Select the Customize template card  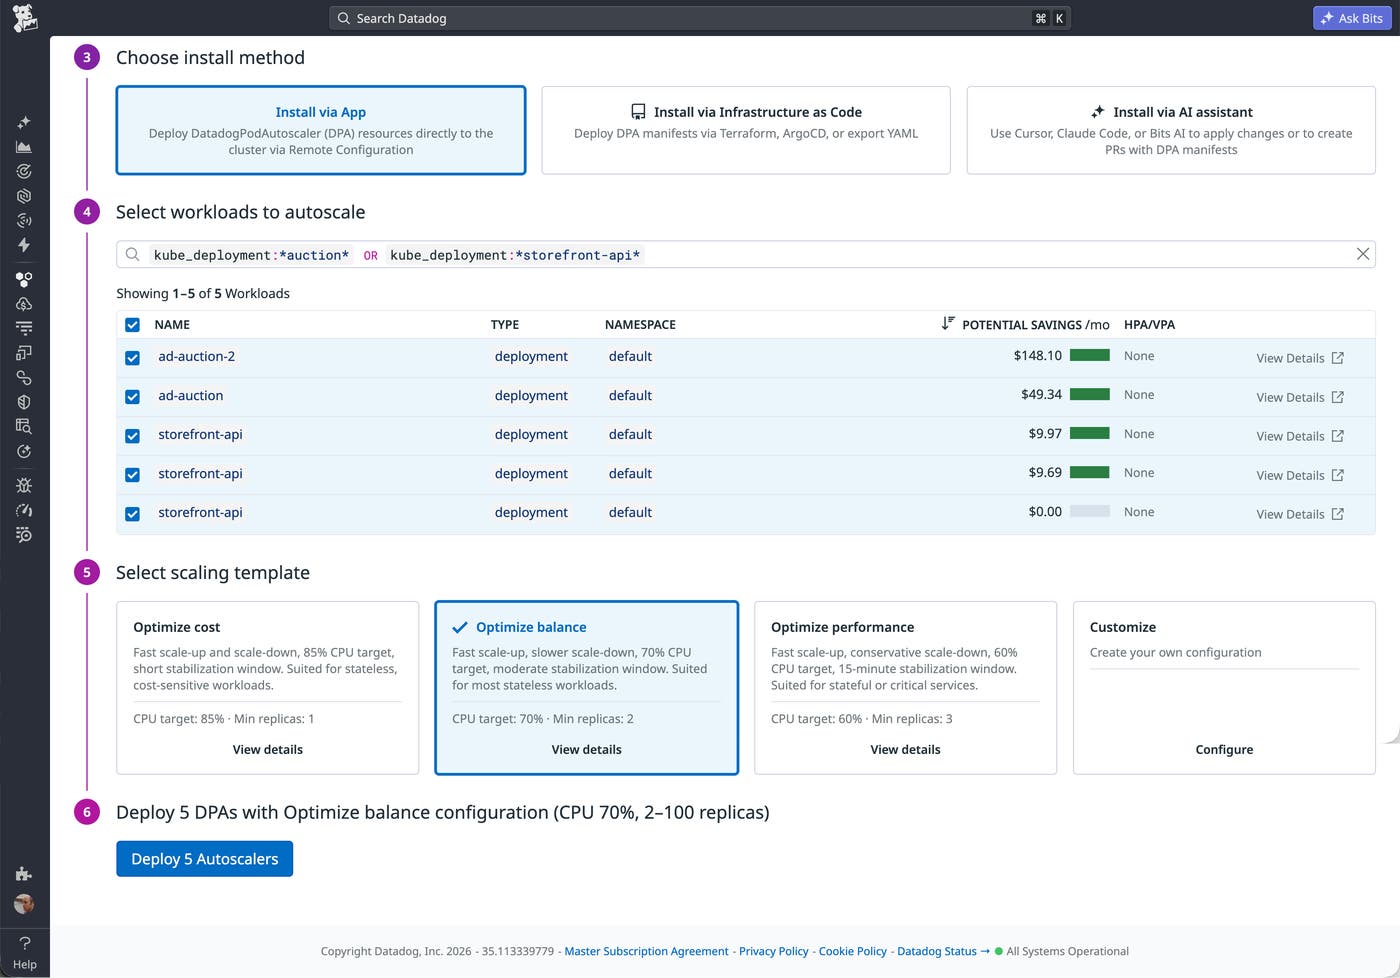(x=1224, y=687)
